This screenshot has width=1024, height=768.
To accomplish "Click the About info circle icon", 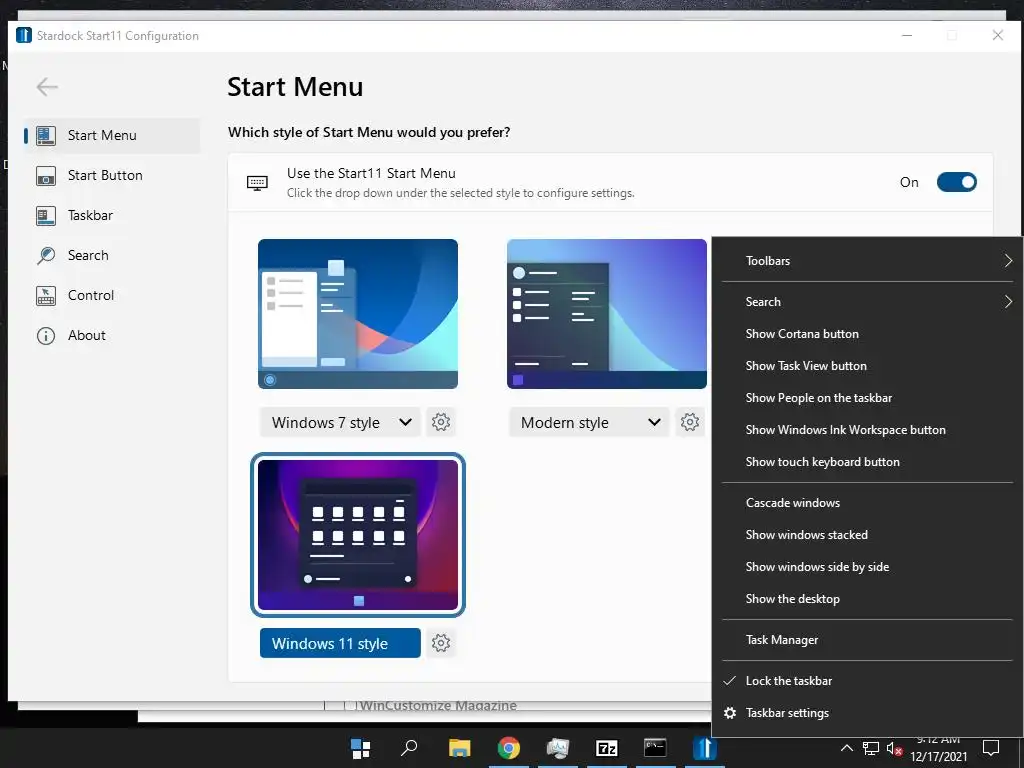I will pos(46,336).
